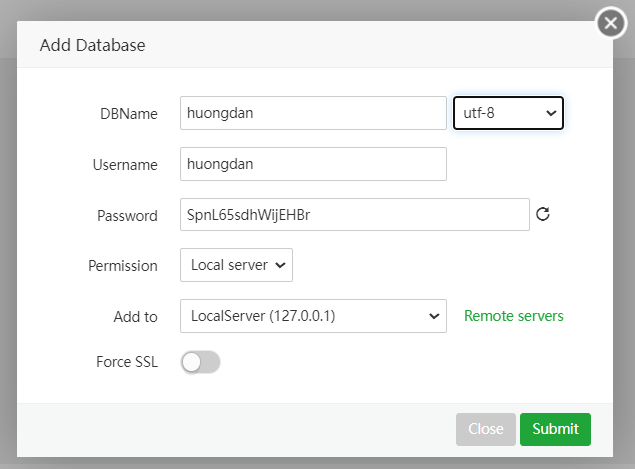Click the Password label text
This screenshot has width=635, height=469.
(127, 215)
